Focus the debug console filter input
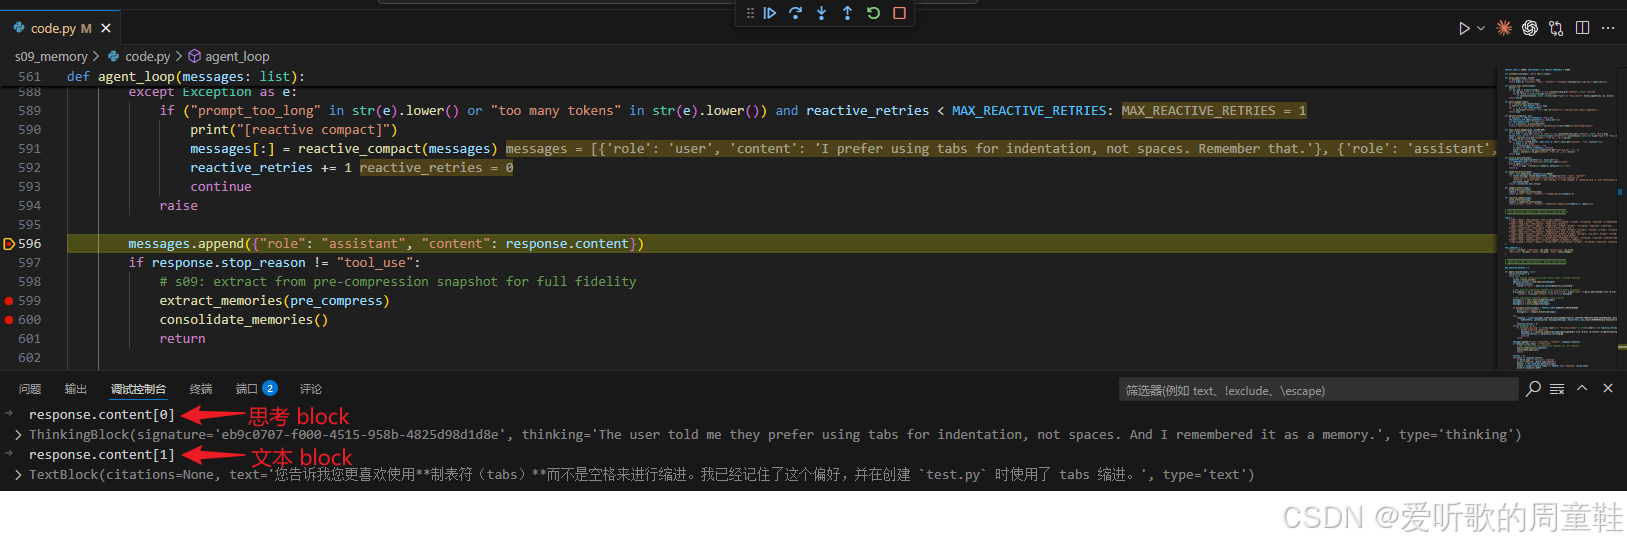 click(x=1318, y=390)
